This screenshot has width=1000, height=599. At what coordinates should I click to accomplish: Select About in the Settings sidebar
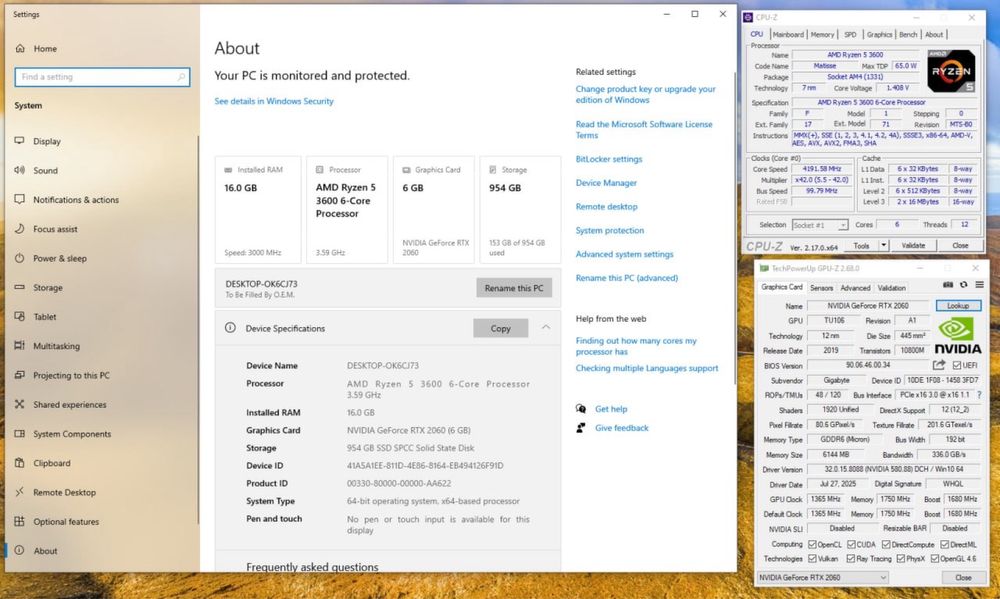pos(45,551)
